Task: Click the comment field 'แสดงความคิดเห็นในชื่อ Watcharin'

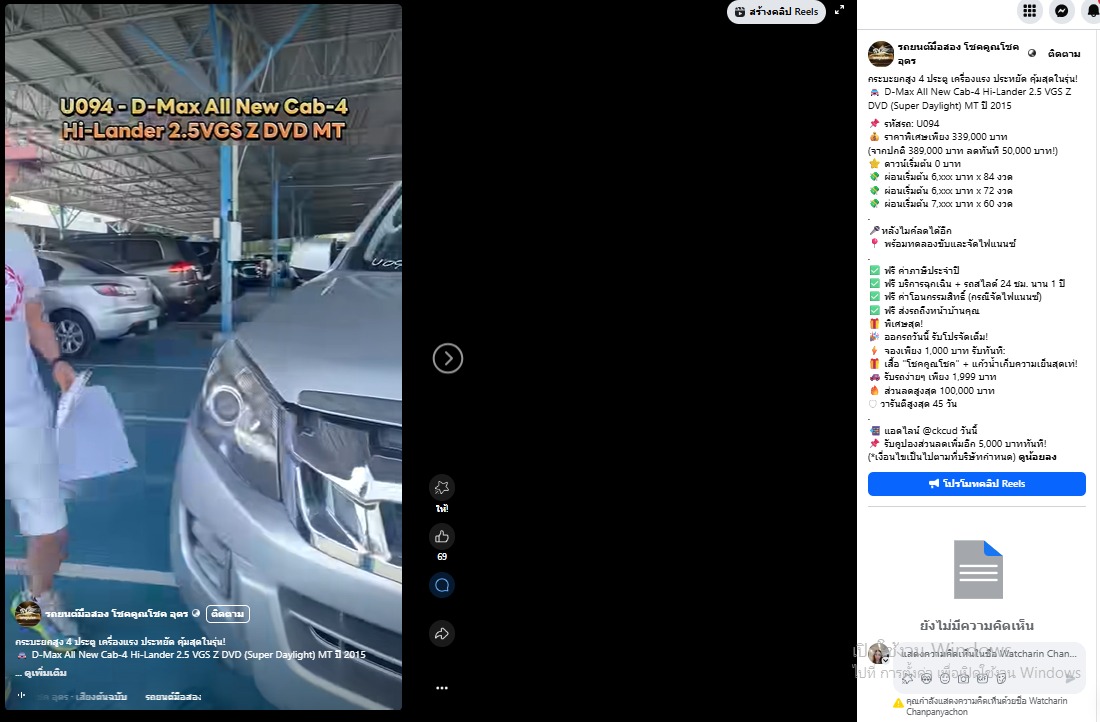Action: [x=989, y=653]
